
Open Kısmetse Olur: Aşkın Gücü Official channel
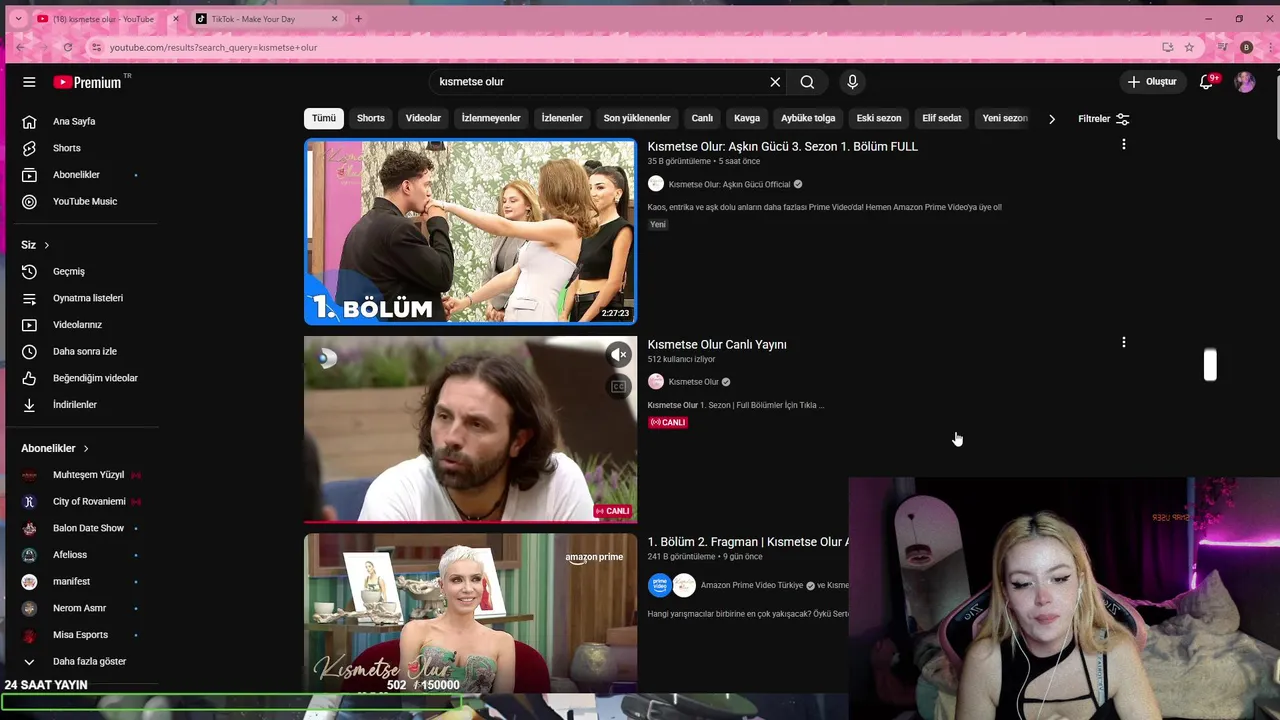click(x=729, y=184)
